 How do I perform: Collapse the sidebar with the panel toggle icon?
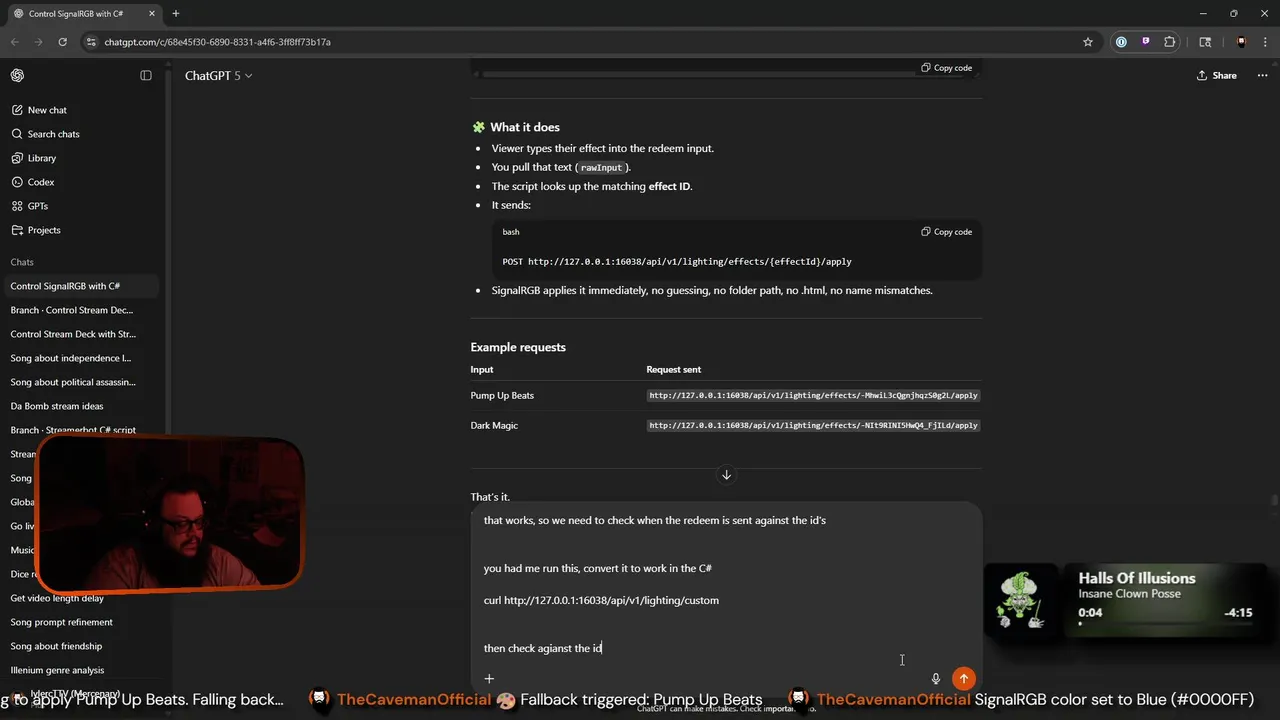pyautogui.click(x=146, y=76)
